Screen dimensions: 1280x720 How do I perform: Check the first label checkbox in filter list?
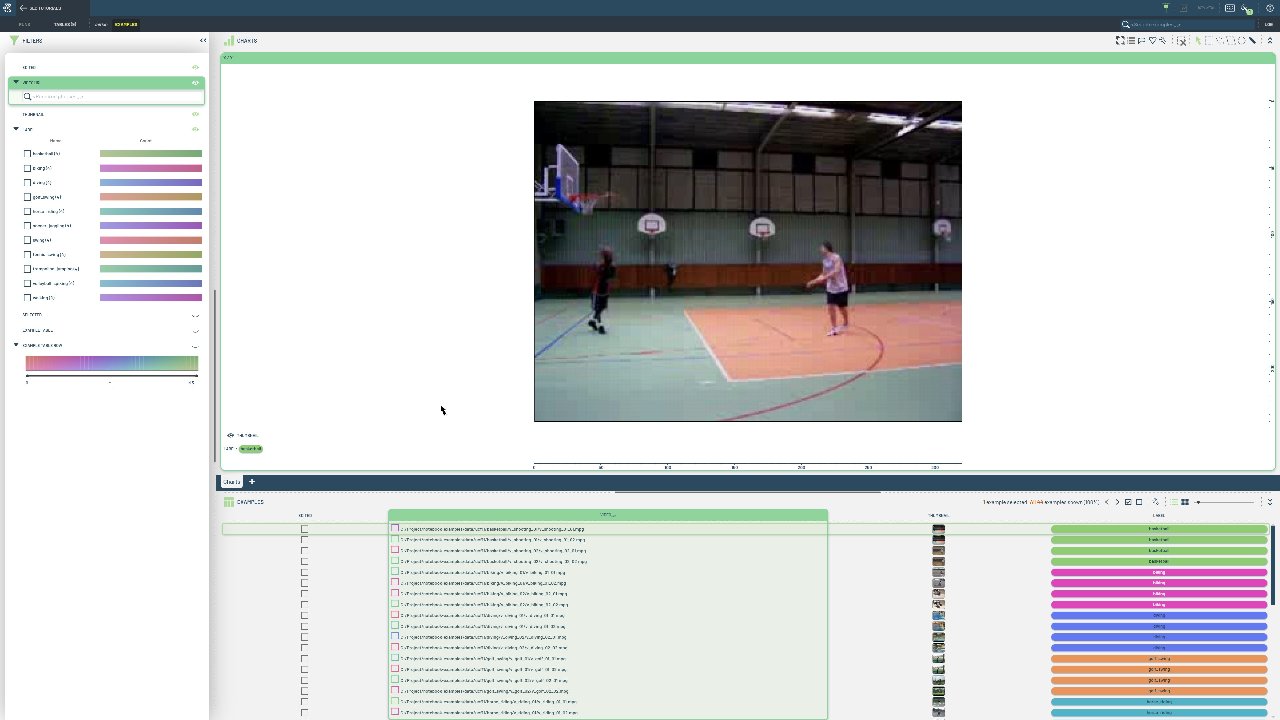[28, 154]
